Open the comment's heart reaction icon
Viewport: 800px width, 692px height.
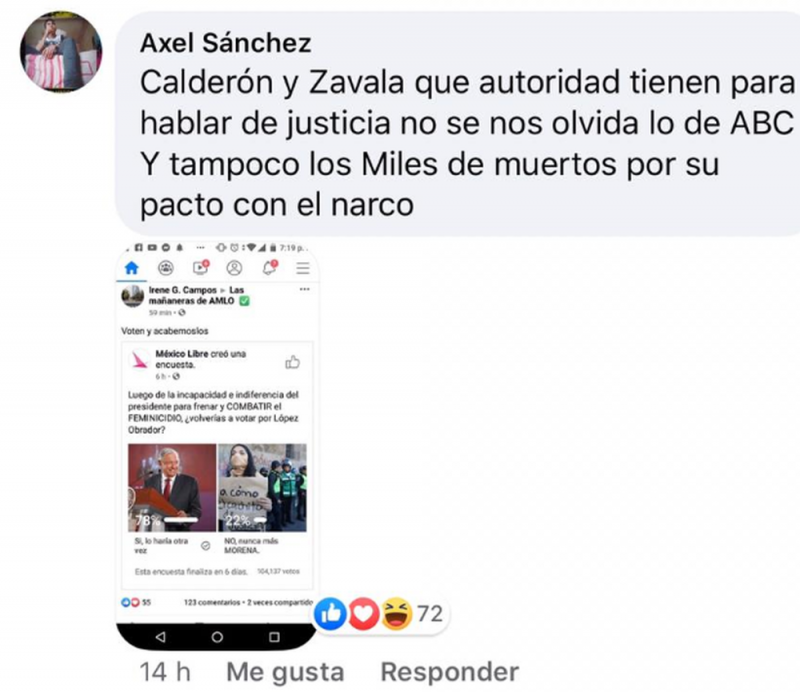coord(363,613)
